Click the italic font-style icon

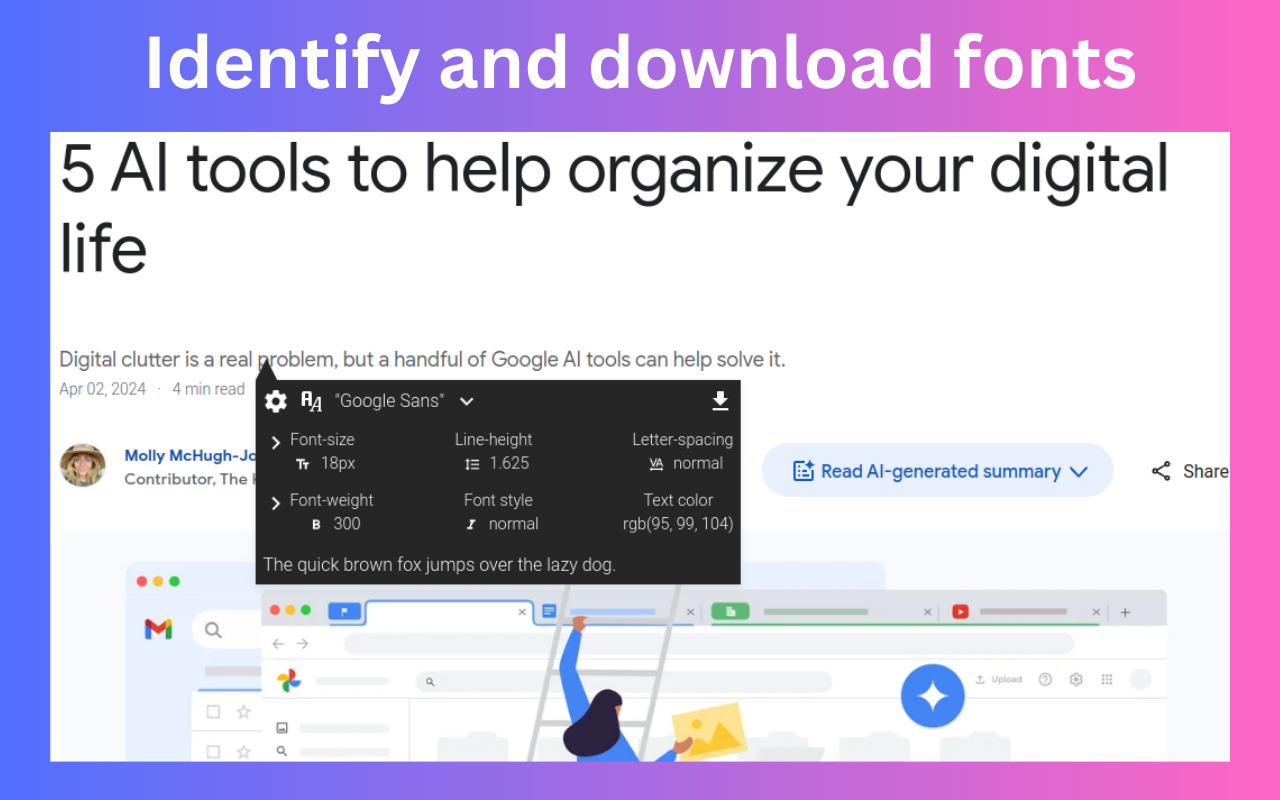(470, 524)
